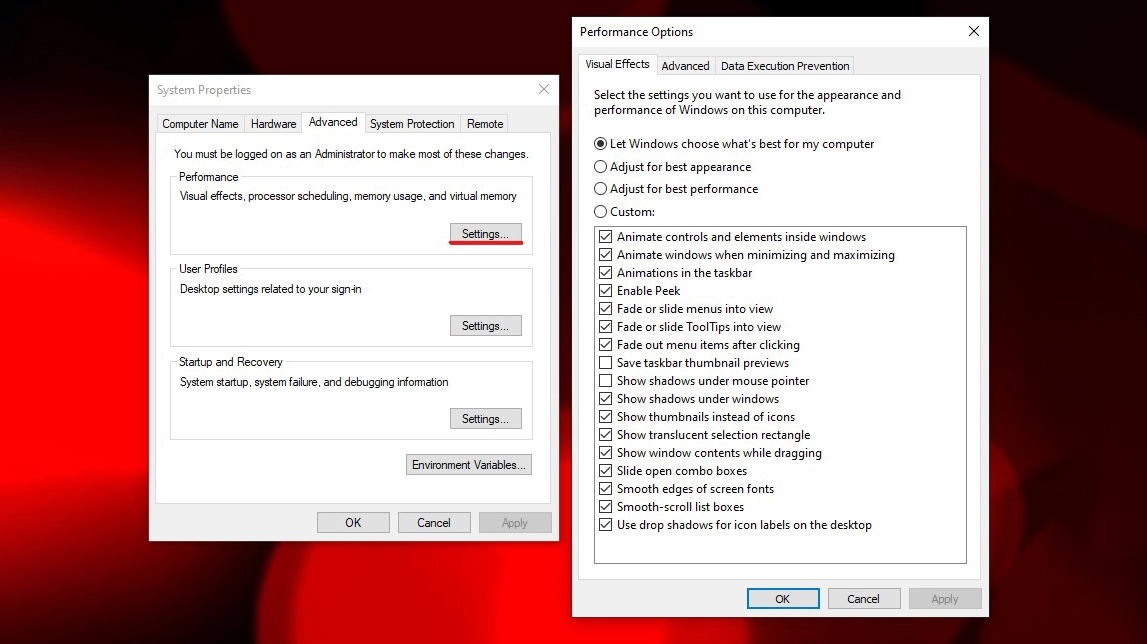Viewport: 1147px width, 644px height.
Task: Click Apply in Performance Options window
Action: 944,599
